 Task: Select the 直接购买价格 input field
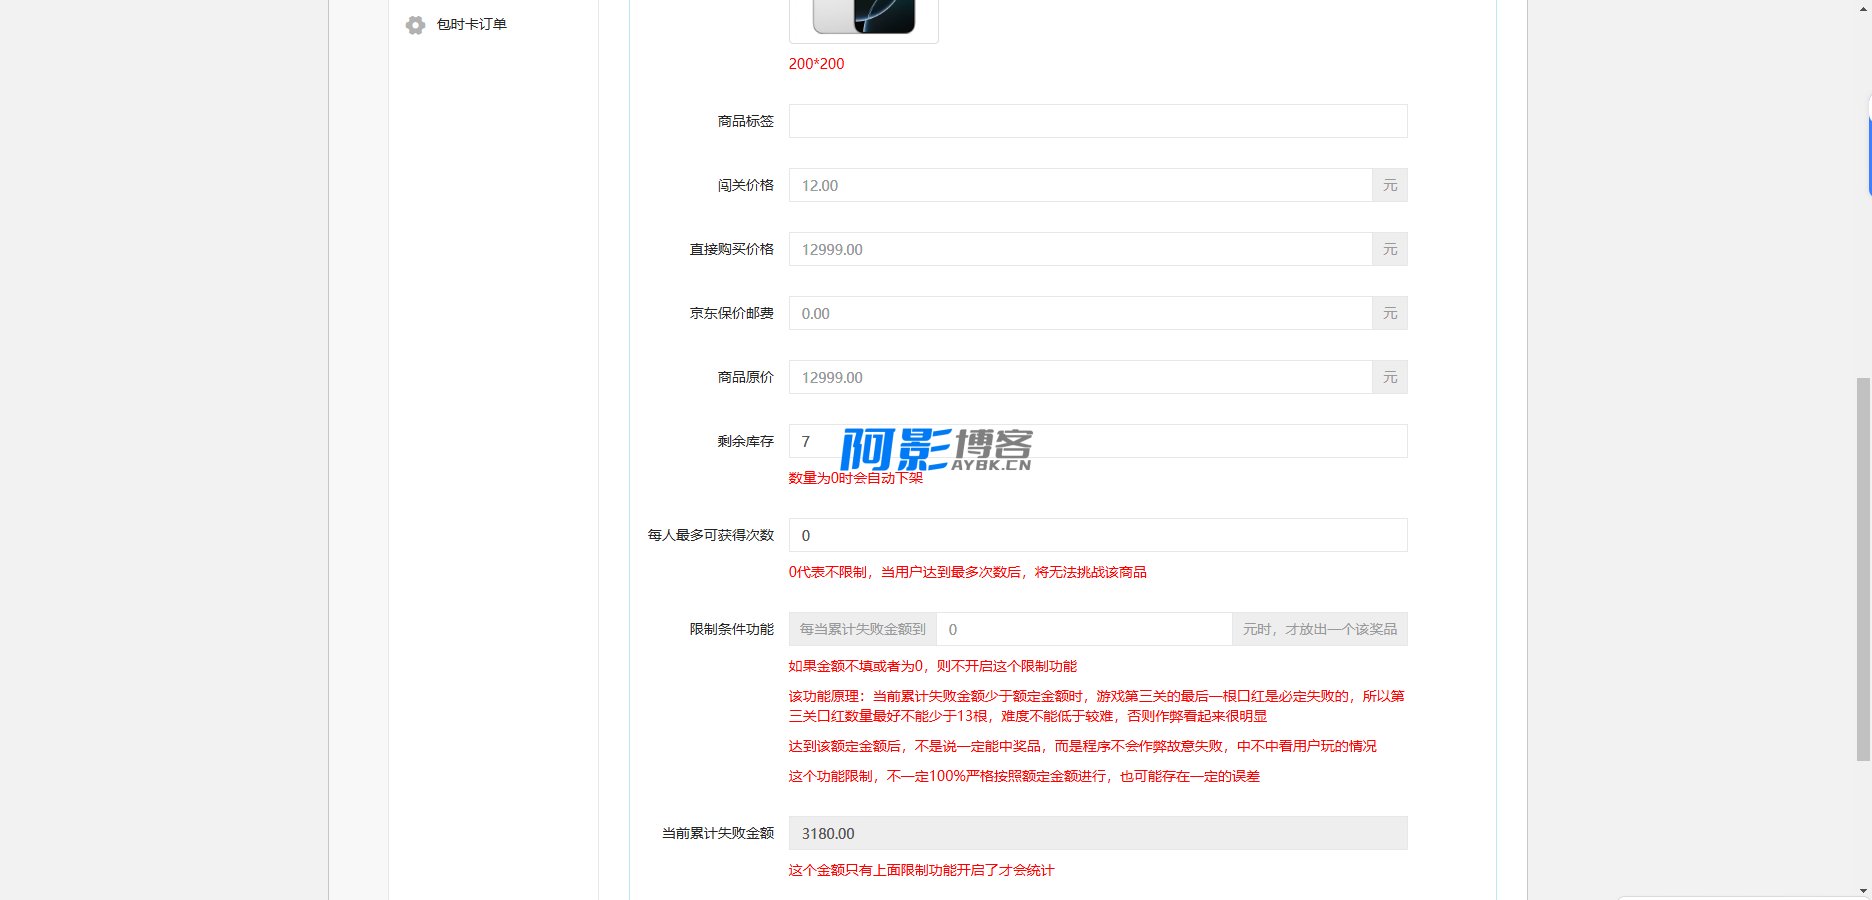click(1080, 249)
